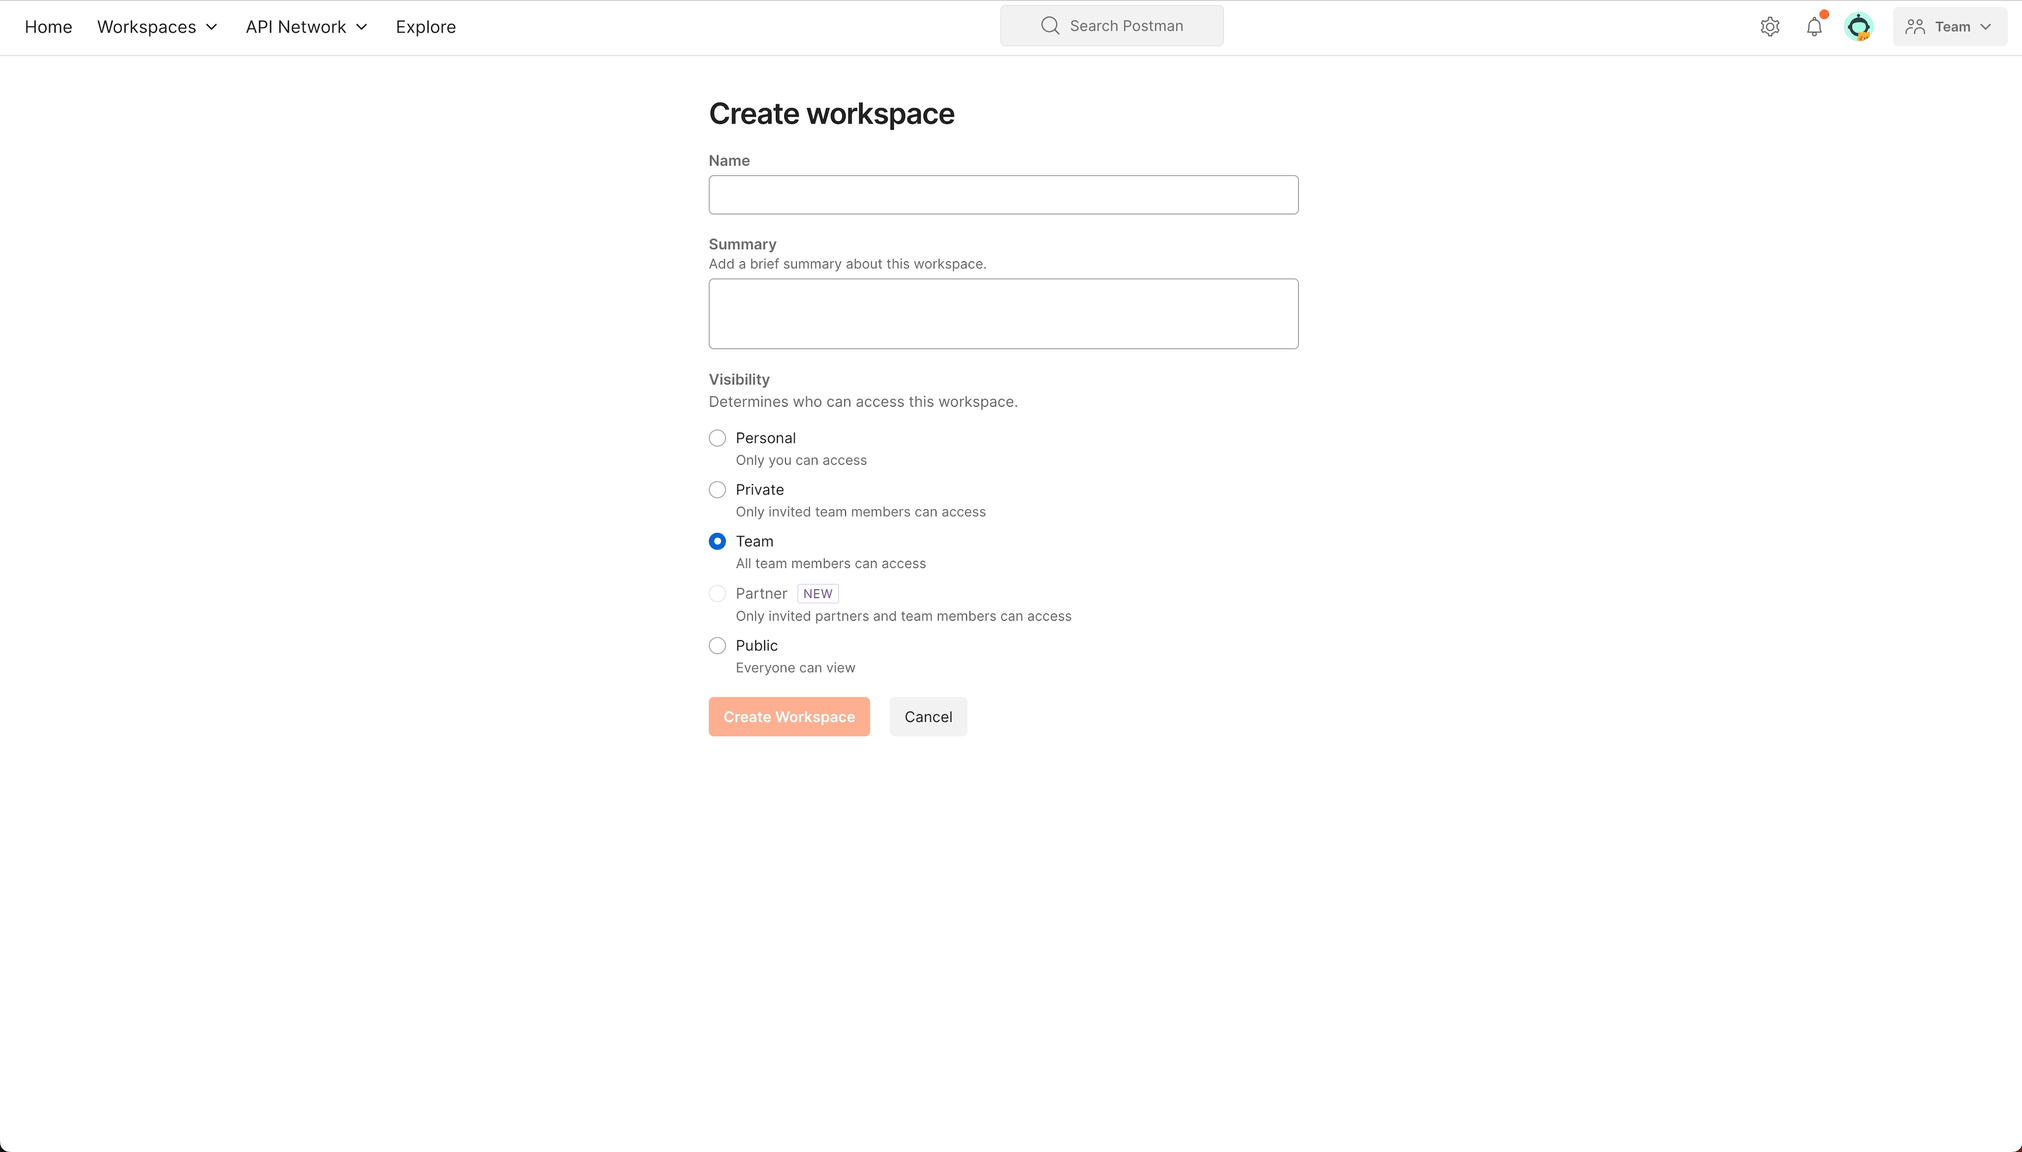Image resolution: width=2022 pixels, height=1152 pixels.
Task: Click the Search Postman bar
Action: pos(1111,25)
